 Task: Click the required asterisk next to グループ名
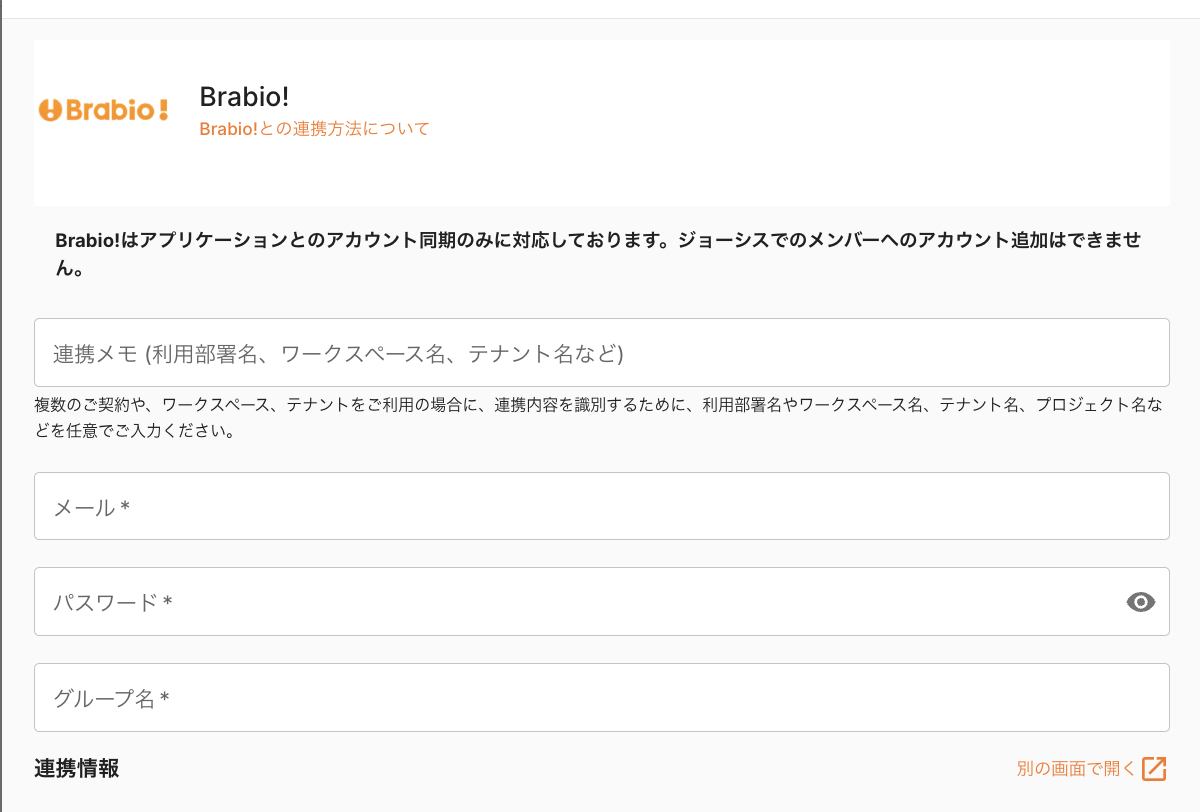pos(165,698)
